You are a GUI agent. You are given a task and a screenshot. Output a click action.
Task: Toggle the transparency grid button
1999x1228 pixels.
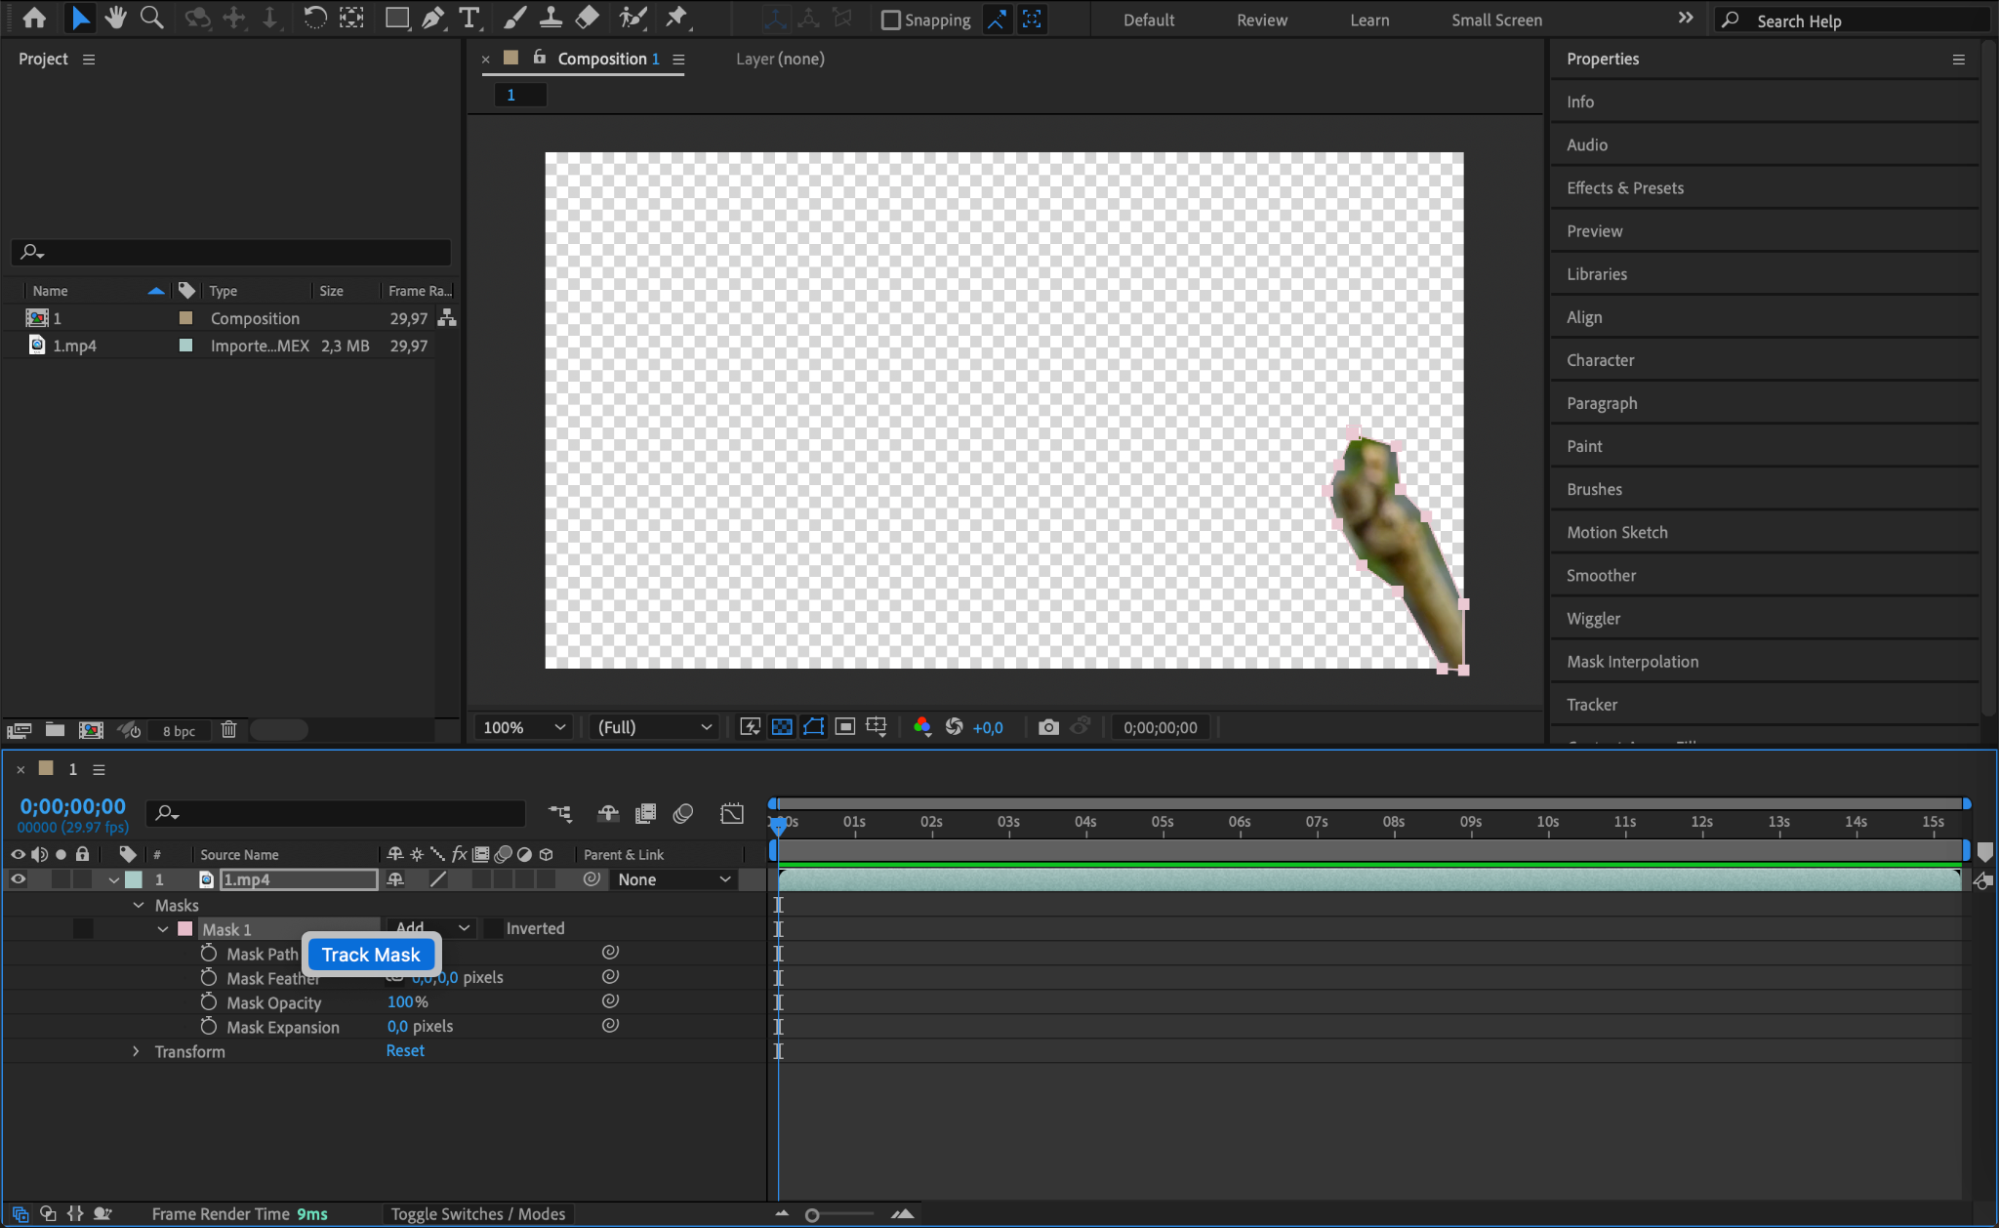click(x=782, y=727)
